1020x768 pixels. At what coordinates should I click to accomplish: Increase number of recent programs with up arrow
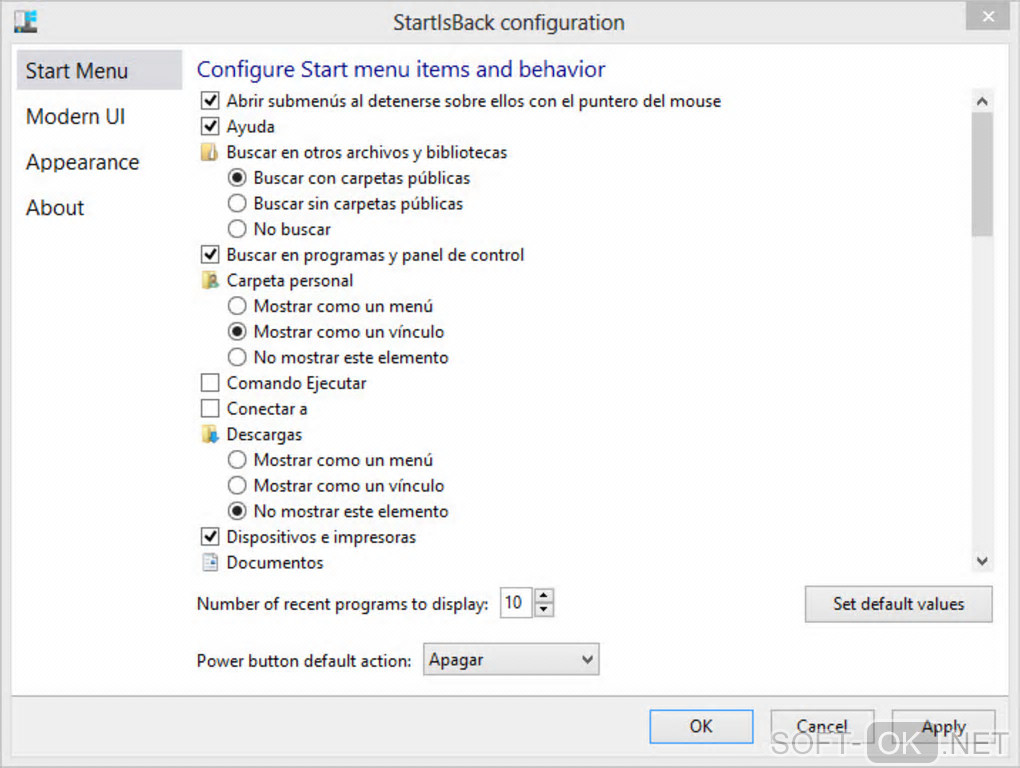[544, 595]
